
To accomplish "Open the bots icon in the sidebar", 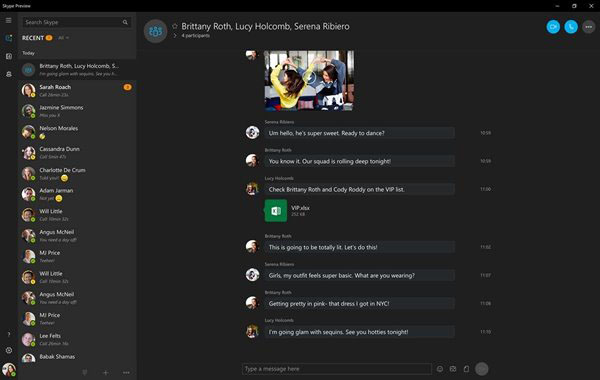I will [x=8, y=74].
